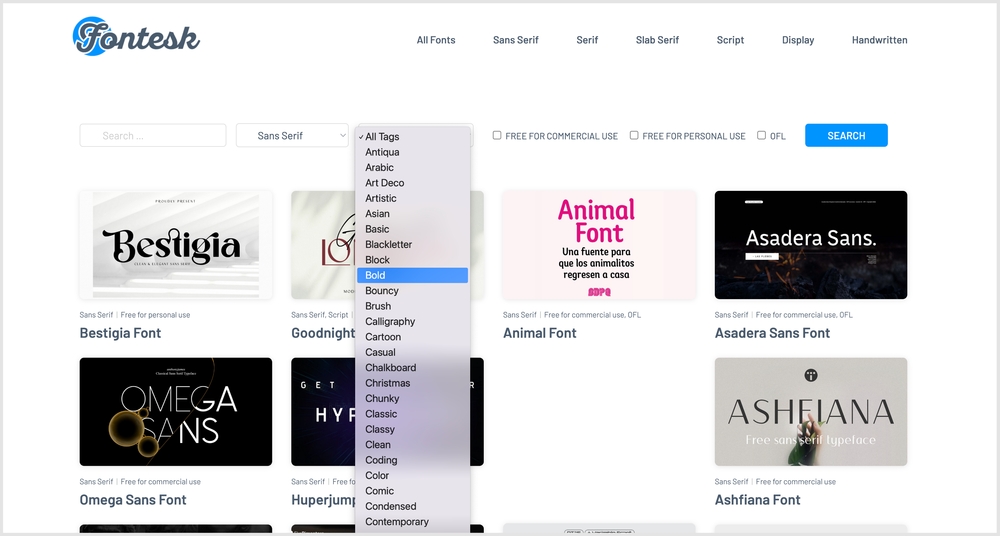Choose Condensed tag option
The image size is (1000, 536).
(x=413, y=506)
